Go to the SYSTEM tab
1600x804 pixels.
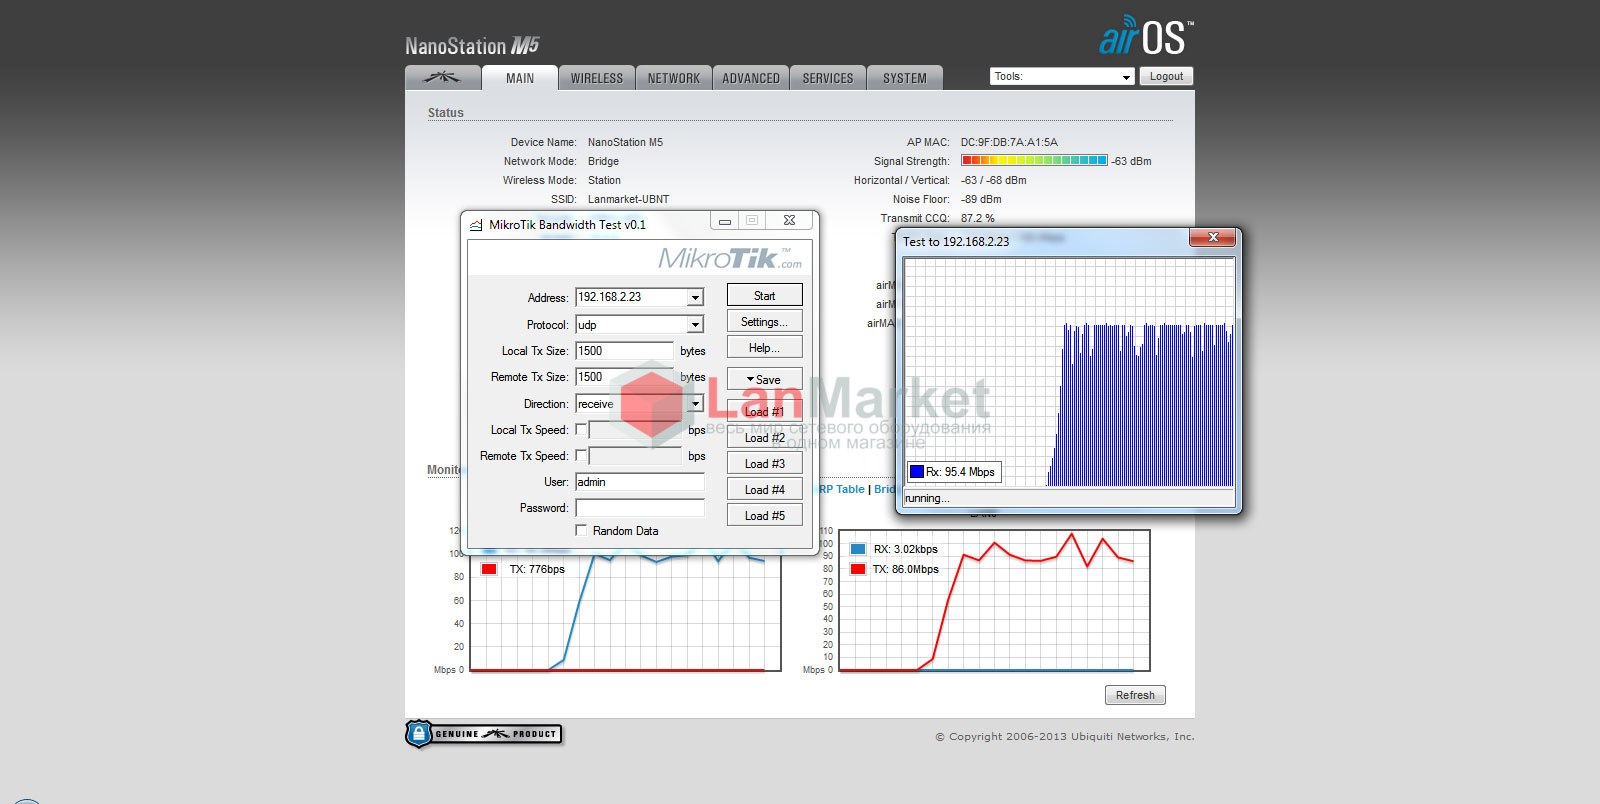(904, 78)
